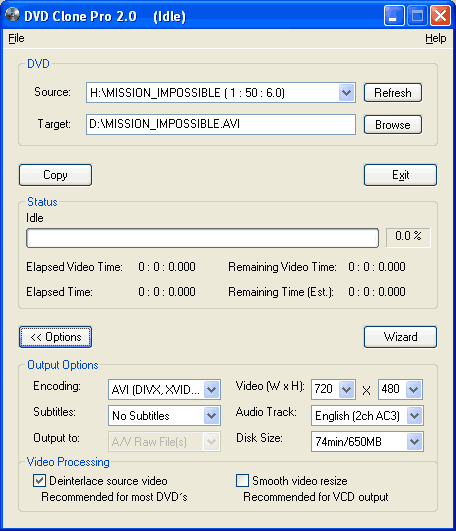Click 'Recommended for most DVD's' text
This screenshot has height=531, width=456.
point(114,497)
